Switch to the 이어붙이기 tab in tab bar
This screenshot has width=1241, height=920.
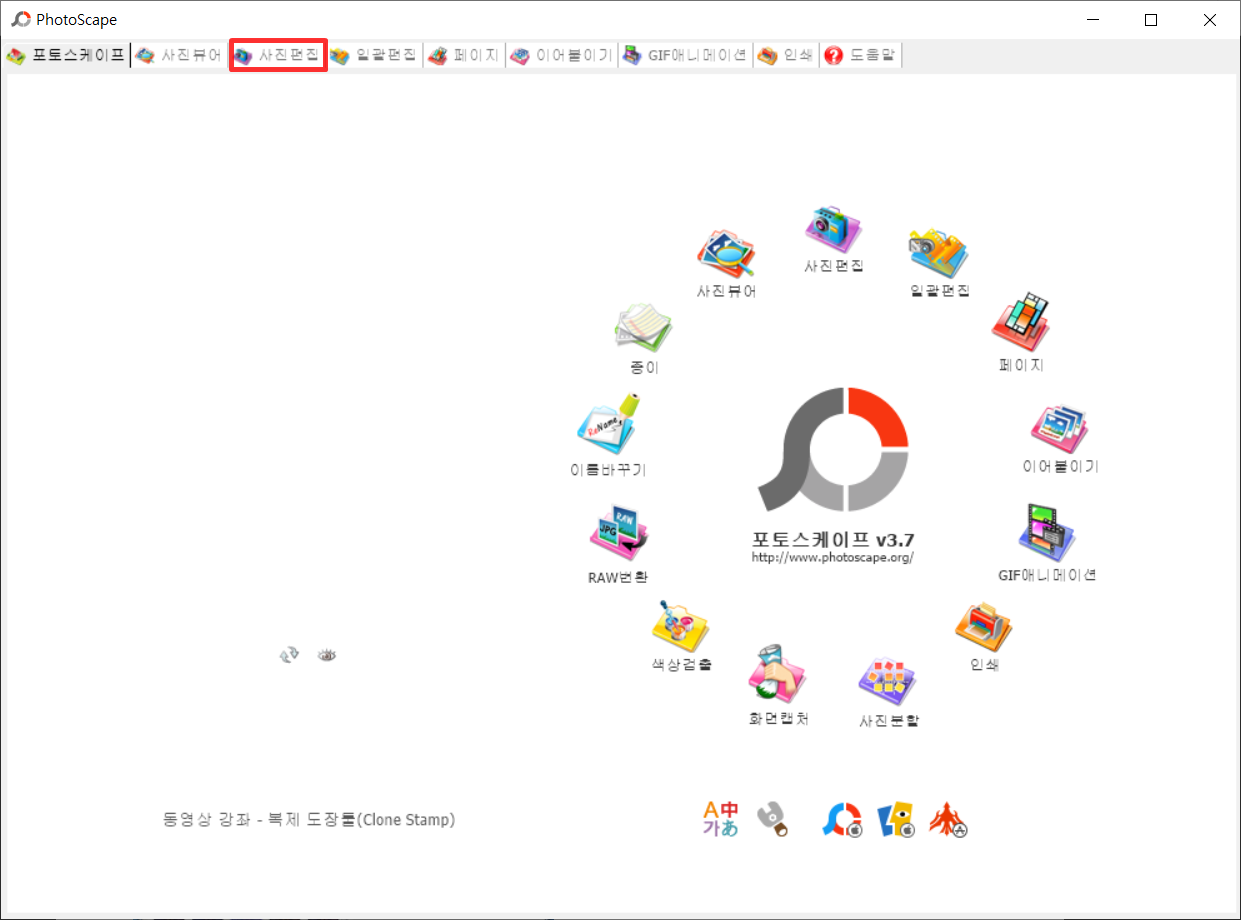point(561,55)
